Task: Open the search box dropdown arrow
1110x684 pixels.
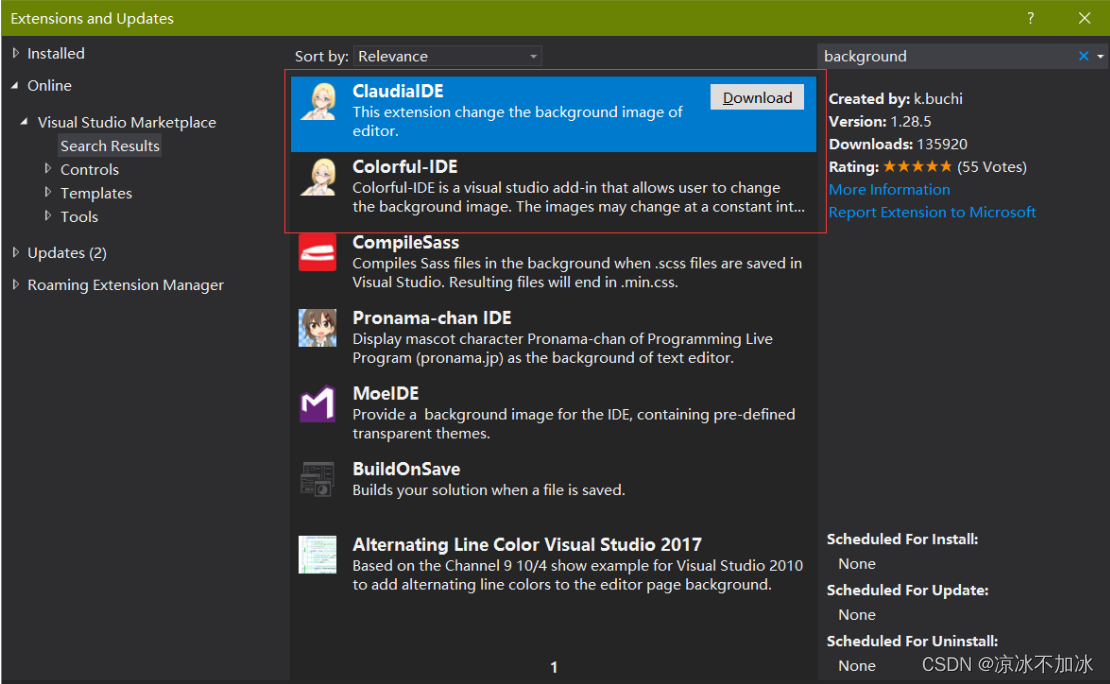Action: click(1100, 56)
